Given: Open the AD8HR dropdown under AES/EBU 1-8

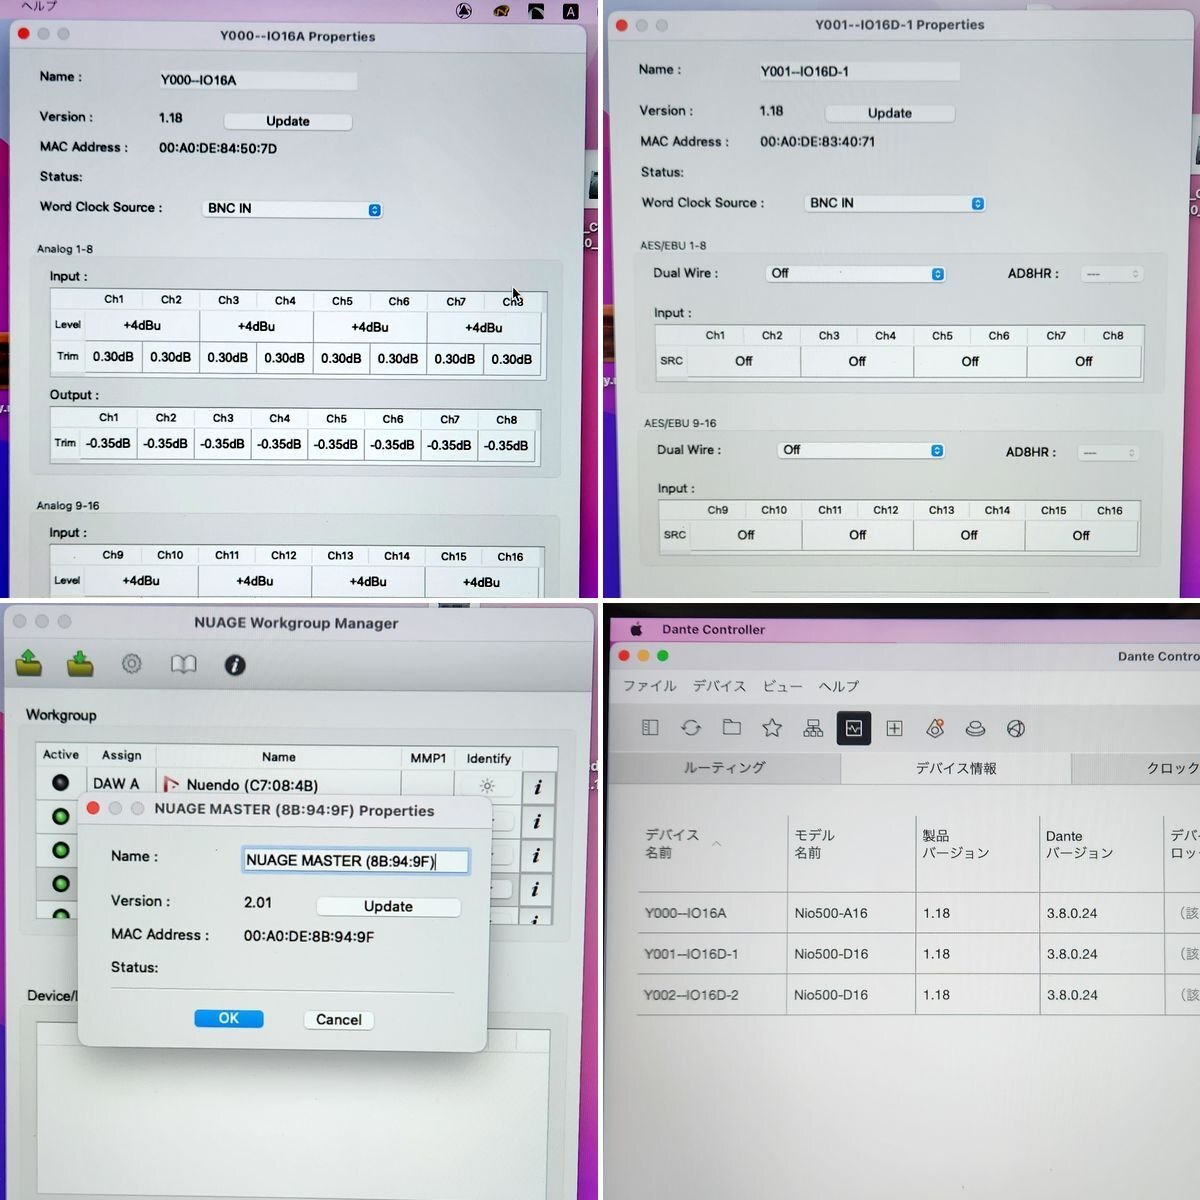Looking at the screenshot, I should (x=1111, y=273).
